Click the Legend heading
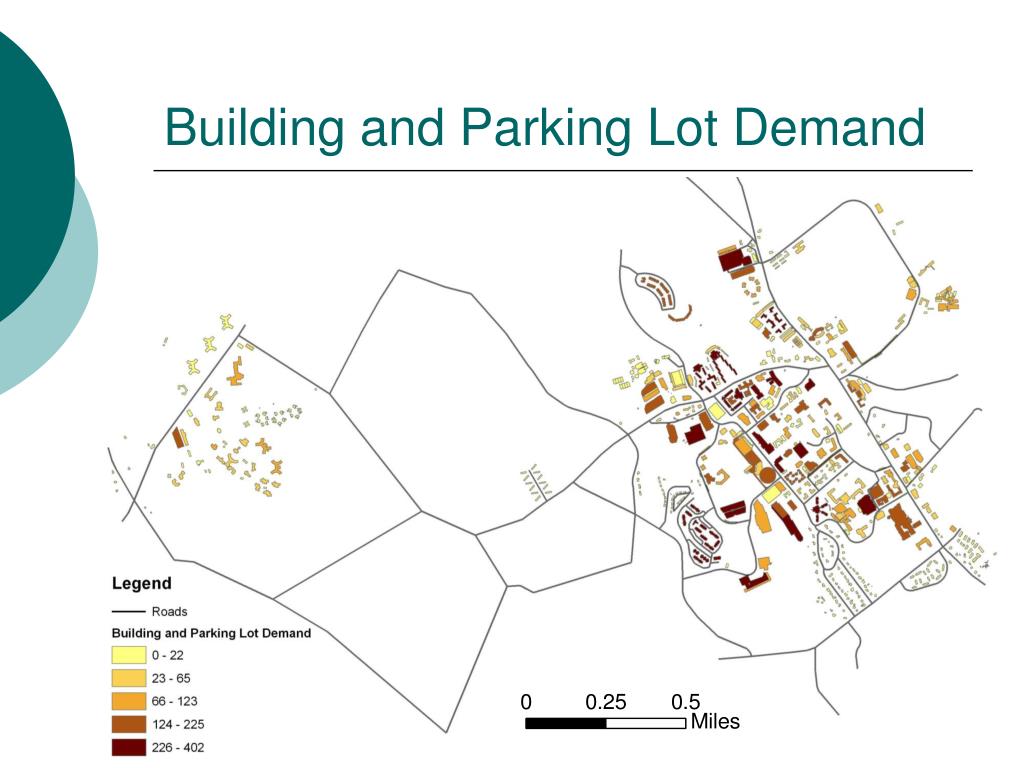The image size is (1024, 768). coord(142,583)
